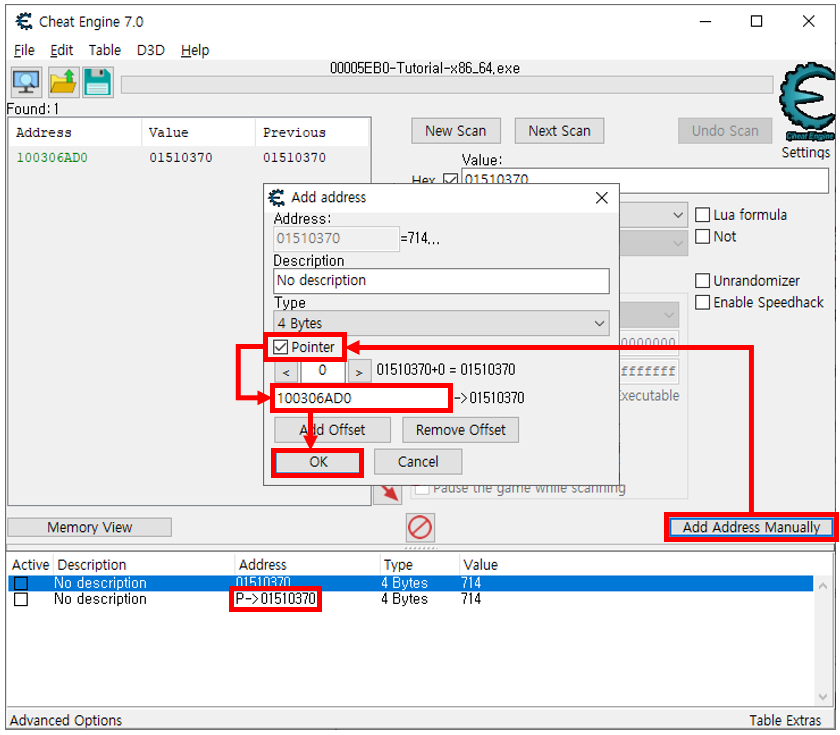Click the offset value field showing 0
840x735 pixels.
click(322, 371)
